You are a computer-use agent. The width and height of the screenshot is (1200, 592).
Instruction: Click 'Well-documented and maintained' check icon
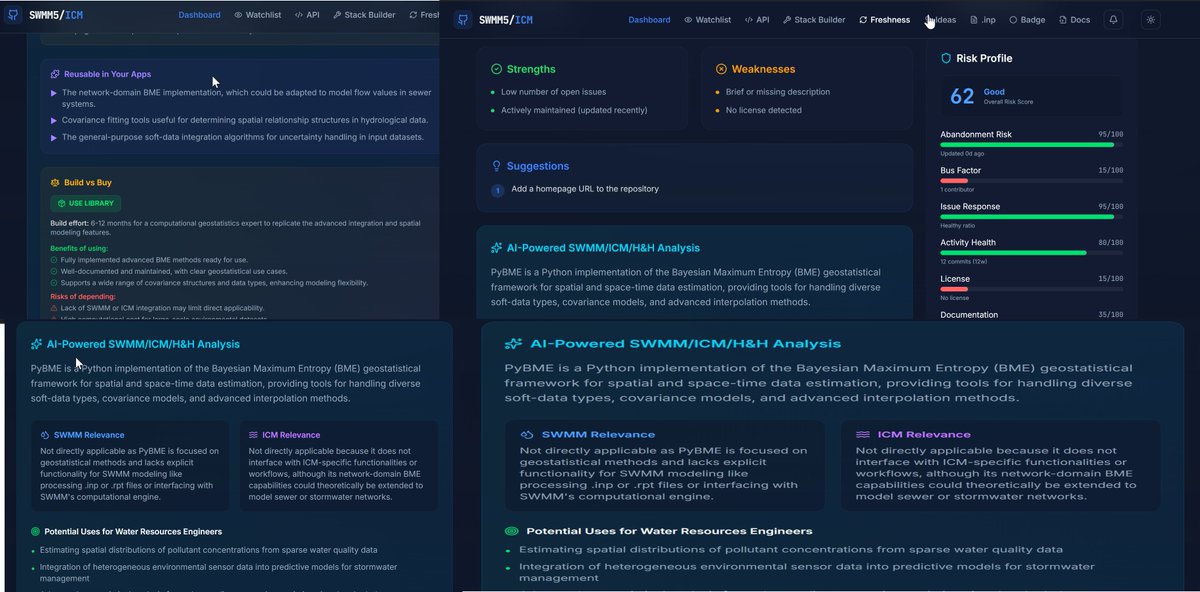click(54, 269)
